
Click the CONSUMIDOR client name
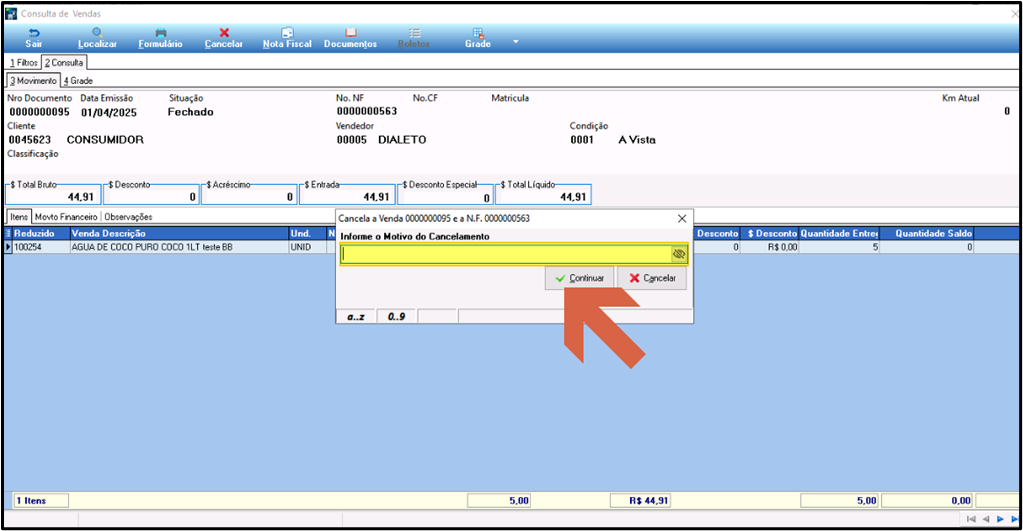[x=105, y=140]
